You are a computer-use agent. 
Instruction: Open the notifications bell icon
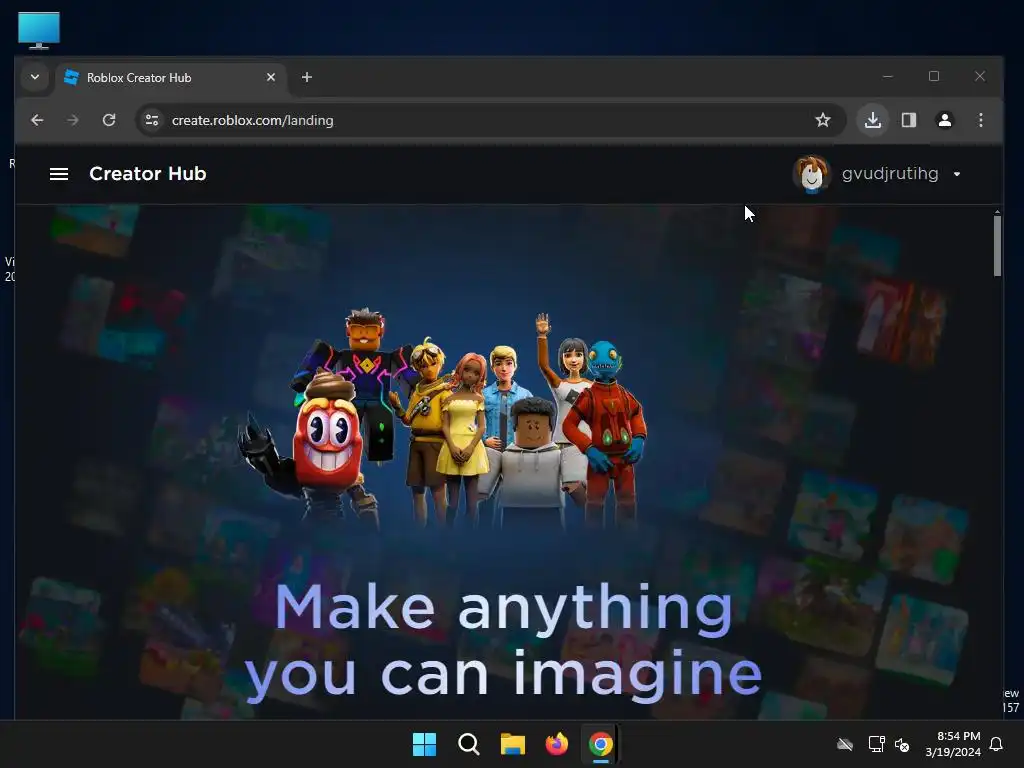click(996, 744)
